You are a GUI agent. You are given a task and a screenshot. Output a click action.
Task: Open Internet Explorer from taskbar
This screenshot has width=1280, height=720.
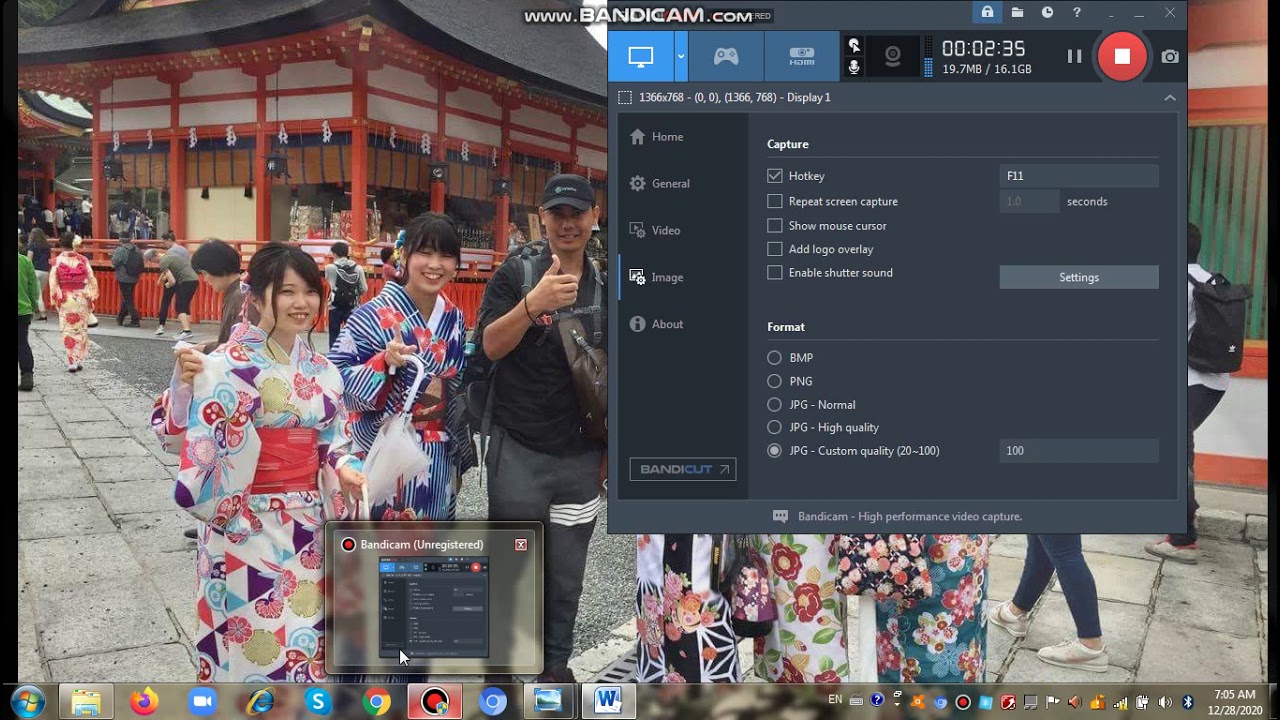point(261,702)
